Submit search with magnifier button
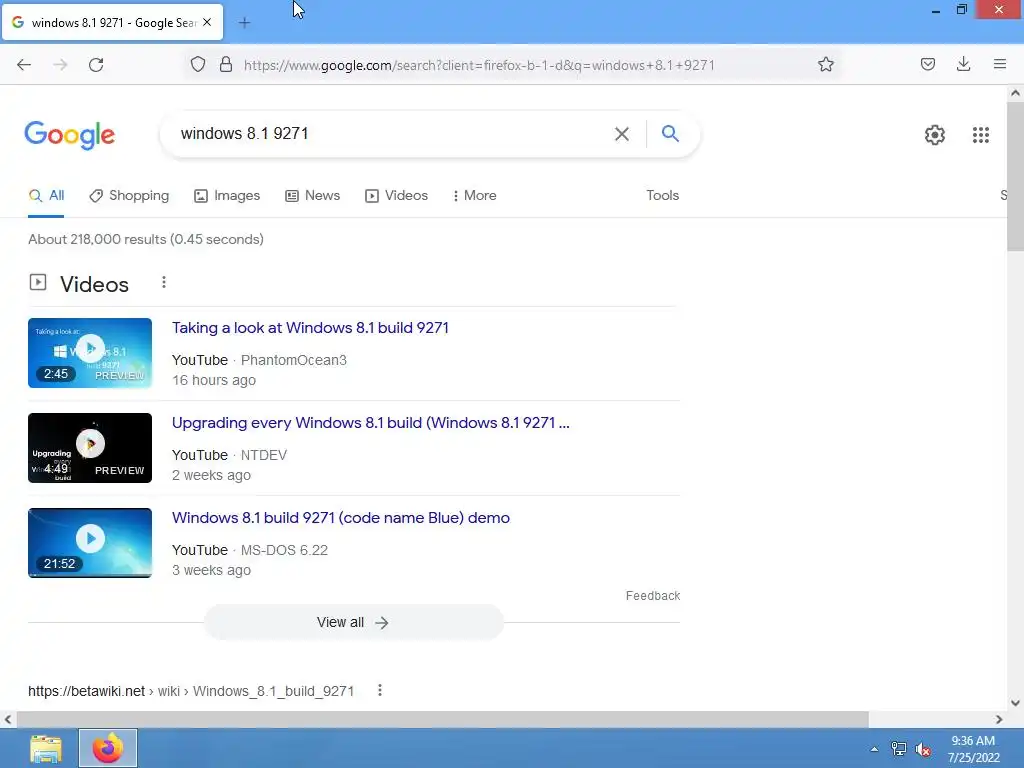1024x768 pixels. tap(670, 133)
